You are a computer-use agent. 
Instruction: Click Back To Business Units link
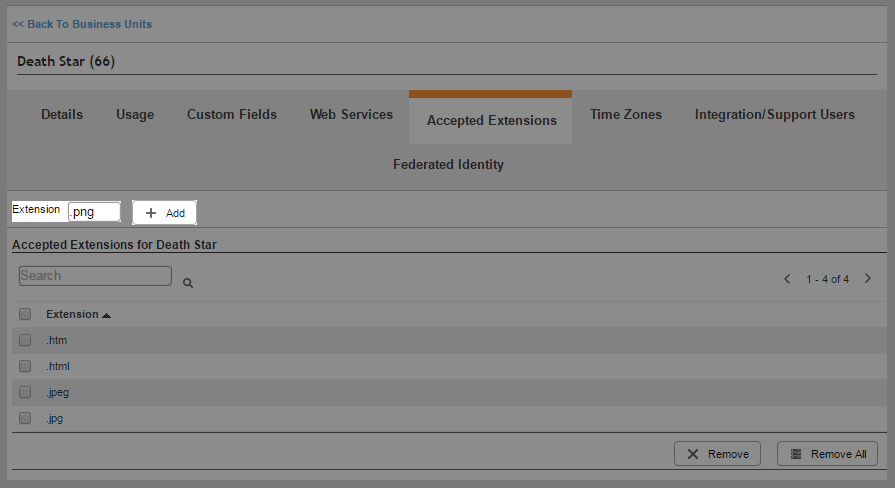tap(82, 24)
